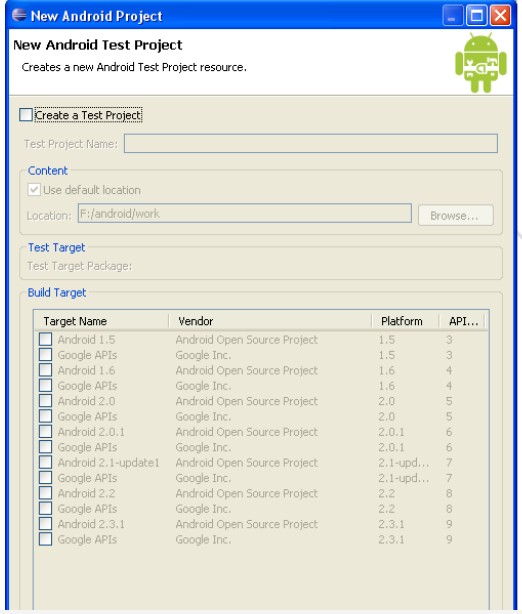Check the Android 1.5 build target
Image resolution: width=522 pixels, height=614 pixels.
[x=45, y=339]
